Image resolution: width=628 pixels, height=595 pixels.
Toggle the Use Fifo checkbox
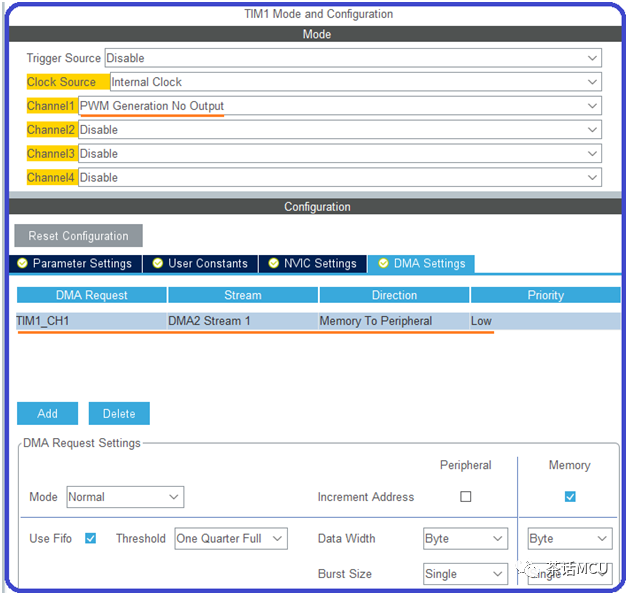91,538
